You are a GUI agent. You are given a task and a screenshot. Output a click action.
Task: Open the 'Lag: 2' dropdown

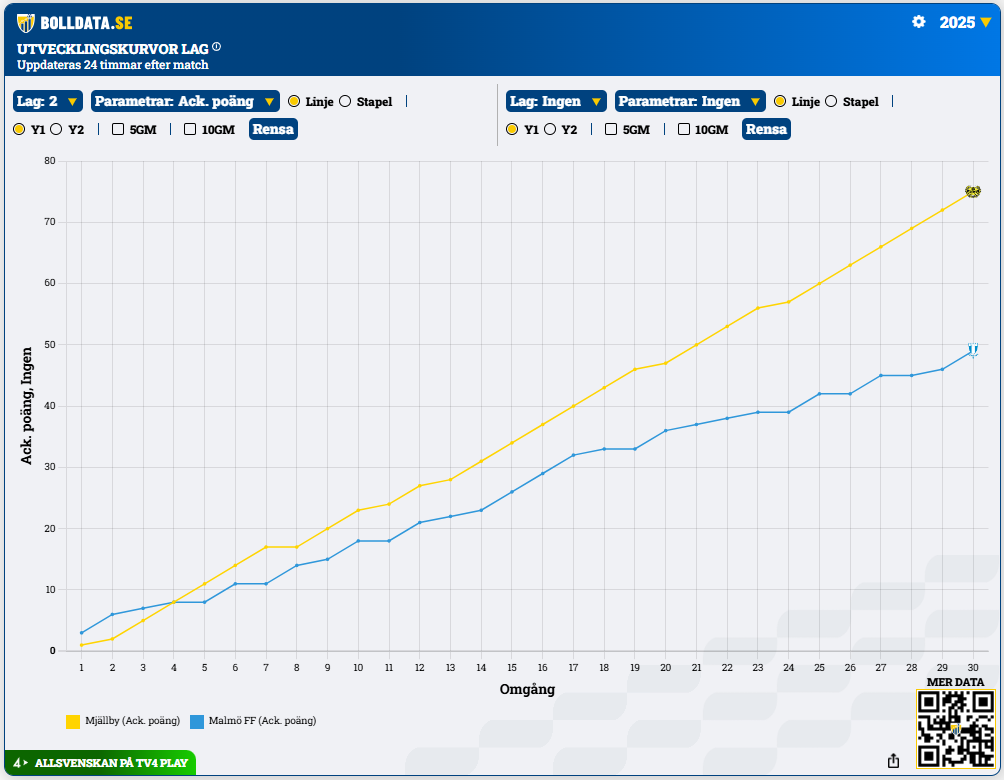point(47,101)
